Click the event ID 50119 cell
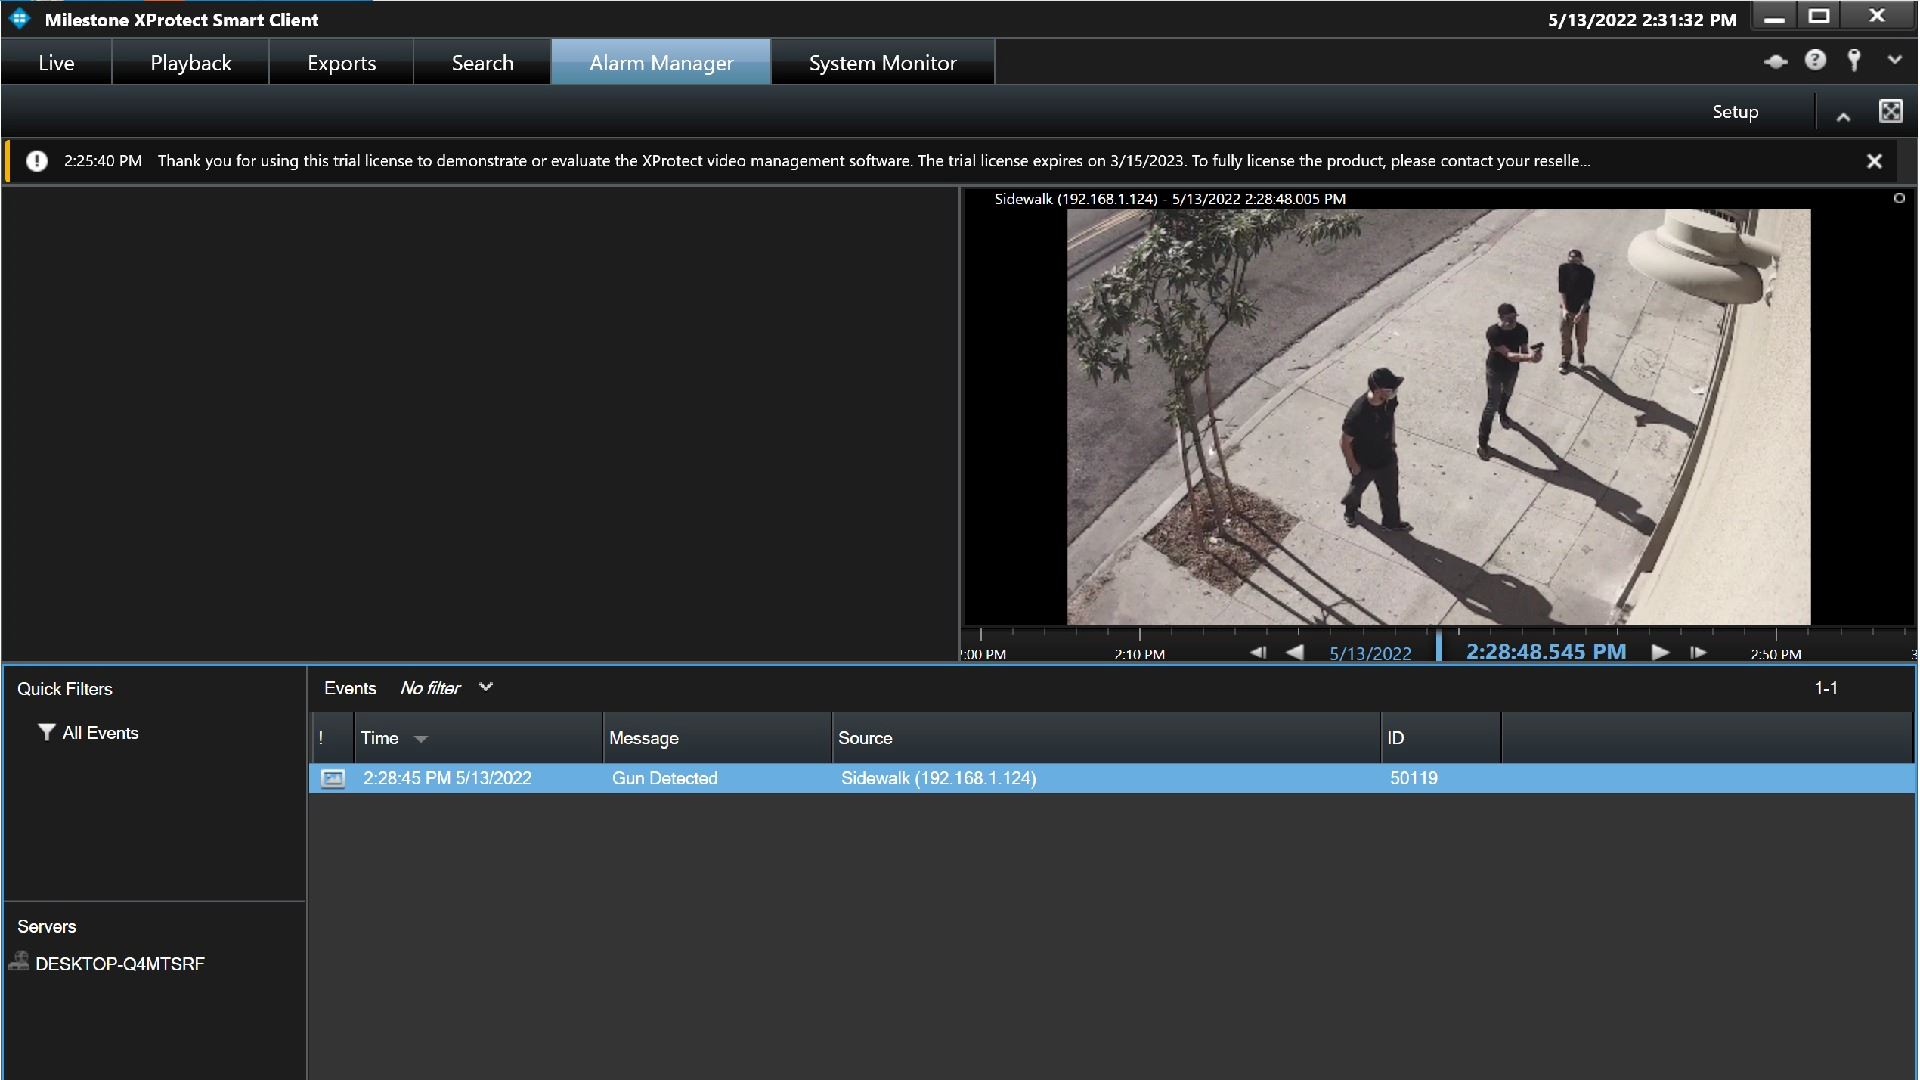 1413,778
